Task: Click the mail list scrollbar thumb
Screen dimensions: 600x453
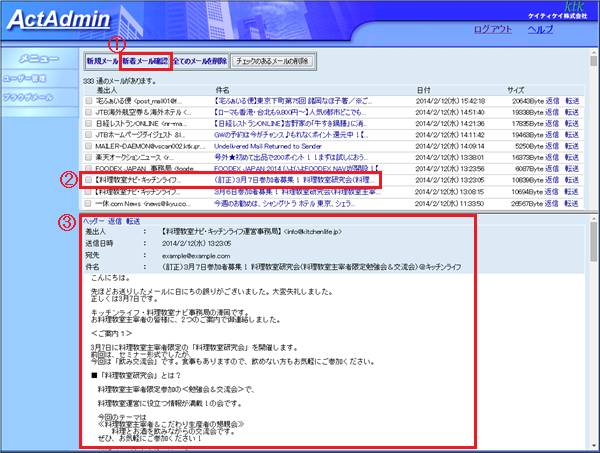Action: pos(593,61)
